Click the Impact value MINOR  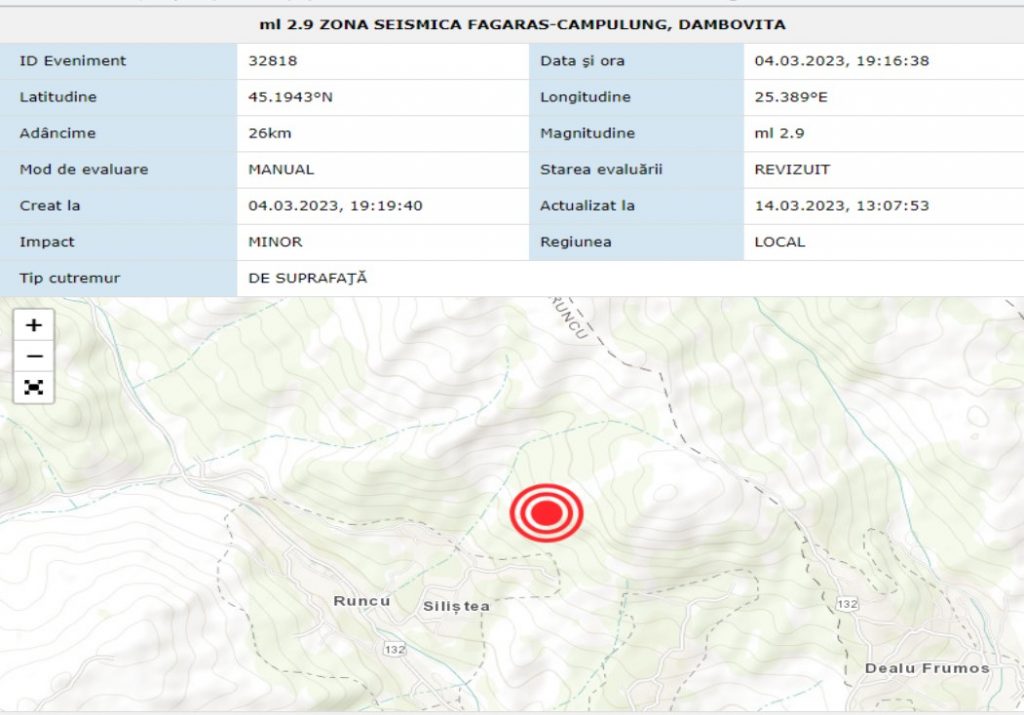click(x=275, y=241)
